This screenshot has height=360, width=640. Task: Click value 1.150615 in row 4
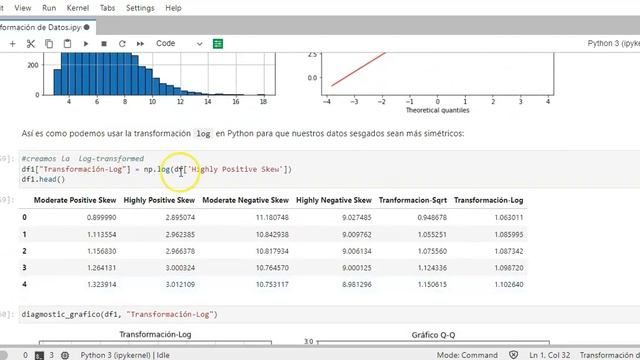[x=432, y=284]
